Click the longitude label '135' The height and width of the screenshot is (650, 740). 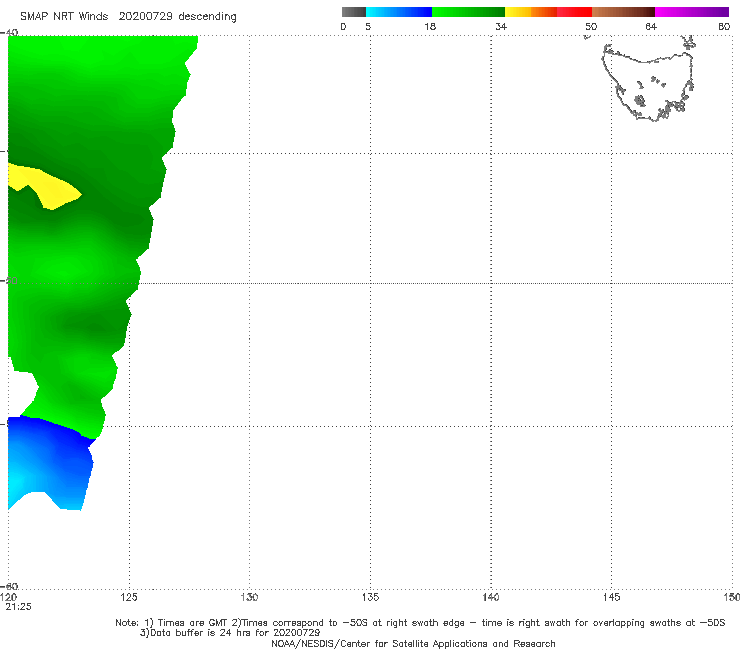point(370,598)
